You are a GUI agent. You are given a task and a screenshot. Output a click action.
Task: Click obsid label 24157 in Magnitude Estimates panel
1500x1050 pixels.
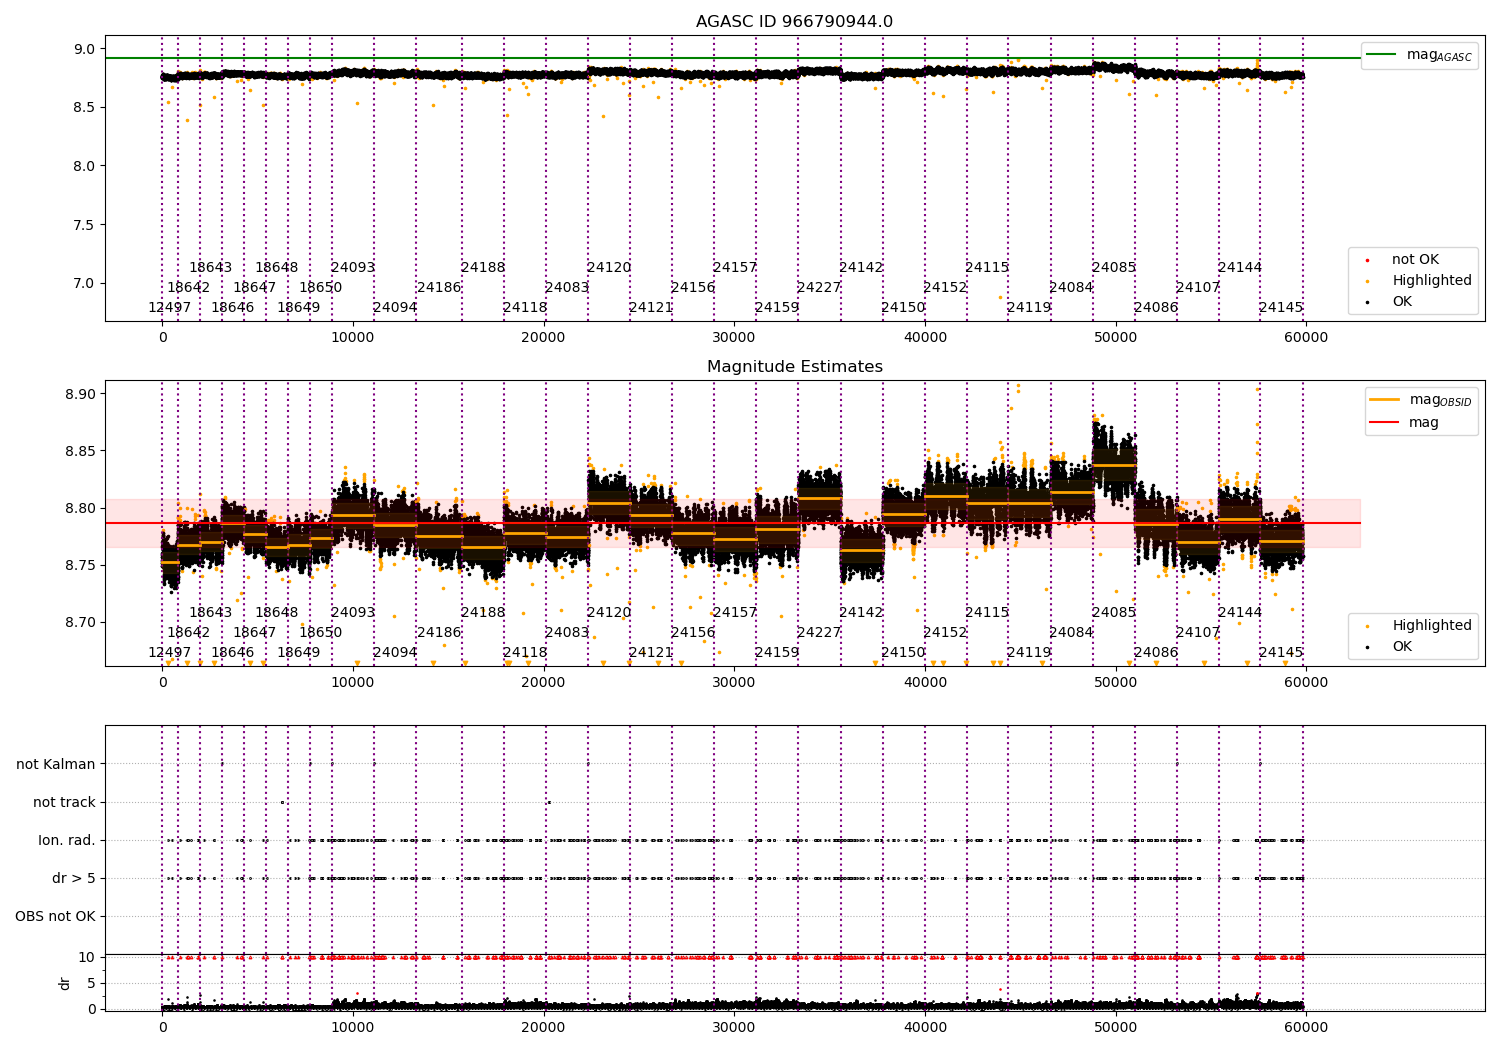[735, 613]
